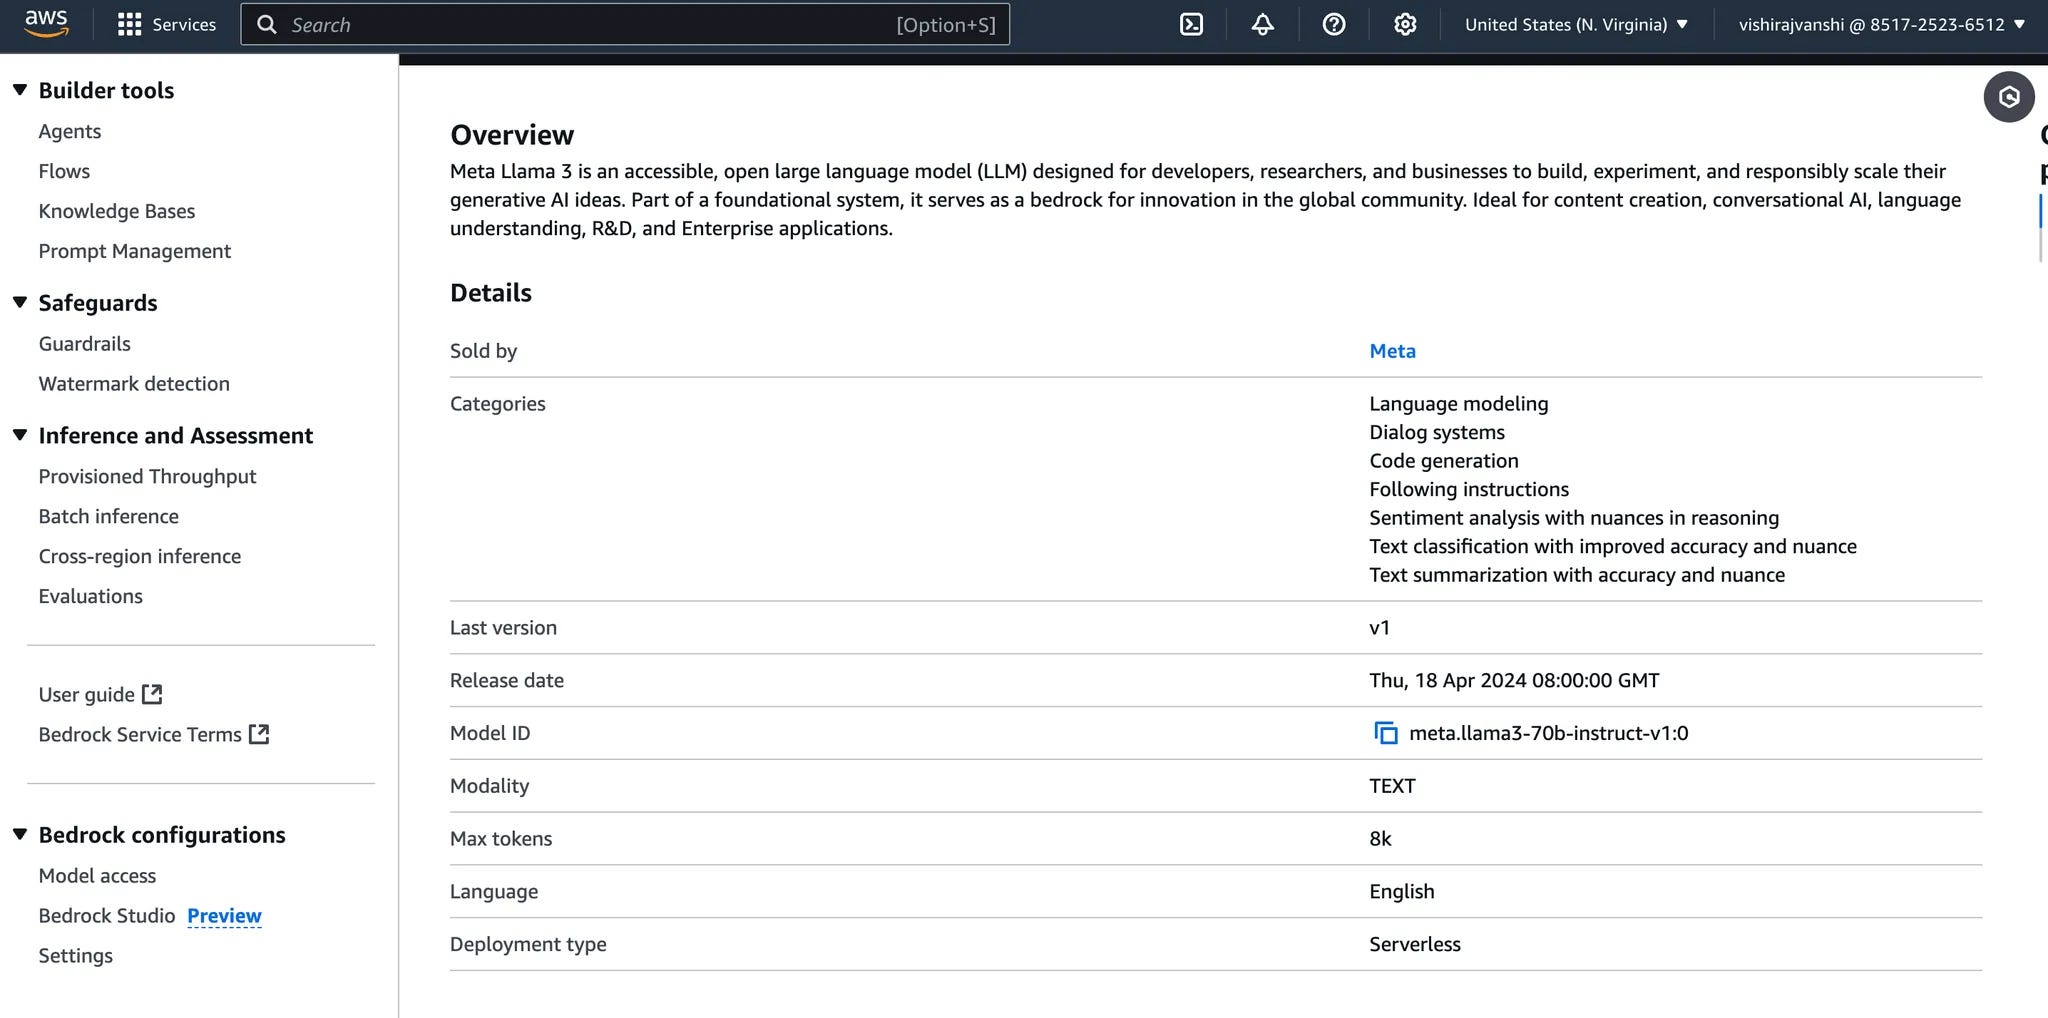
Task: Collapse the Bedrock configurations section
Action: coord(20,834)
